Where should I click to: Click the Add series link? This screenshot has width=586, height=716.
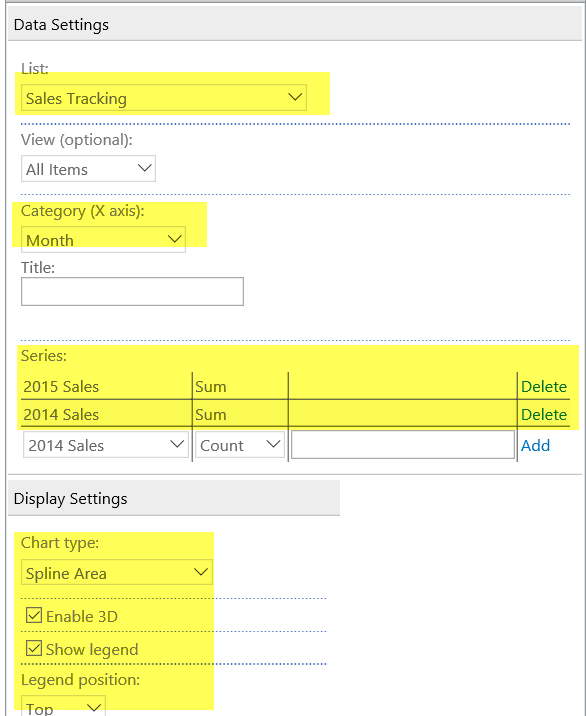(535, 445)
